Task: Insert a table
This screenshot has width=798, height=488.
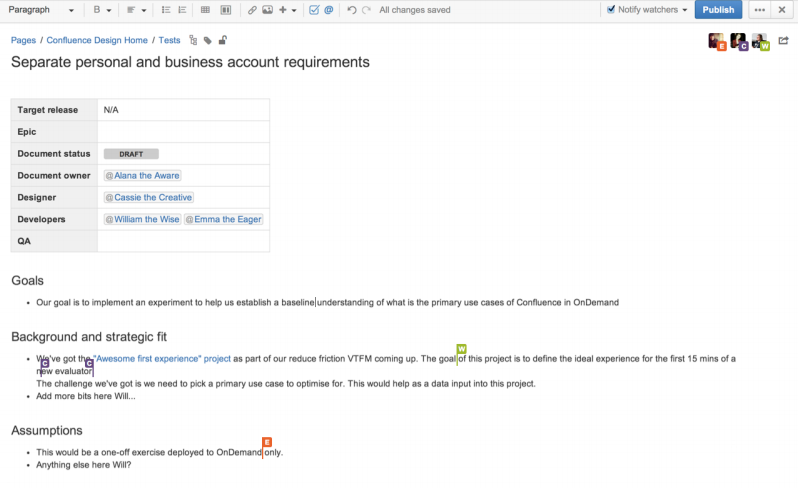Action: (205, 10)
